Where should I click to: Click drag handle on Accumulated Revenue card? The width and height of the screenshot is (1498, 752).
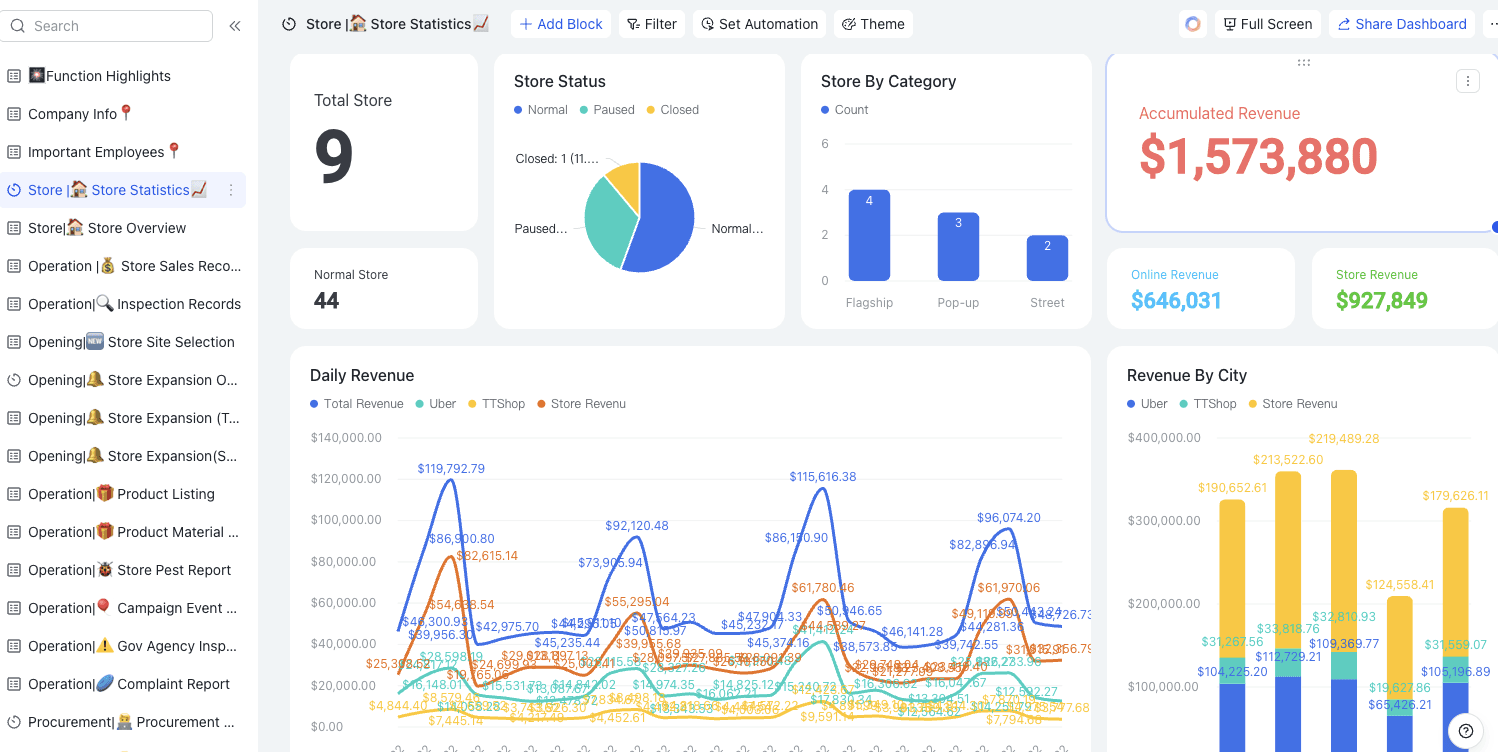point(1303,62)
